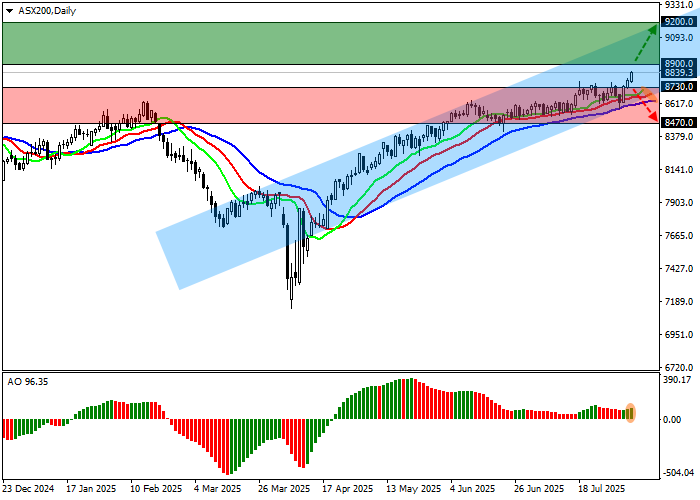This screenshot has height=500, width=700.
Task: Click the 7665.0 price axis value
Action: 679,236
